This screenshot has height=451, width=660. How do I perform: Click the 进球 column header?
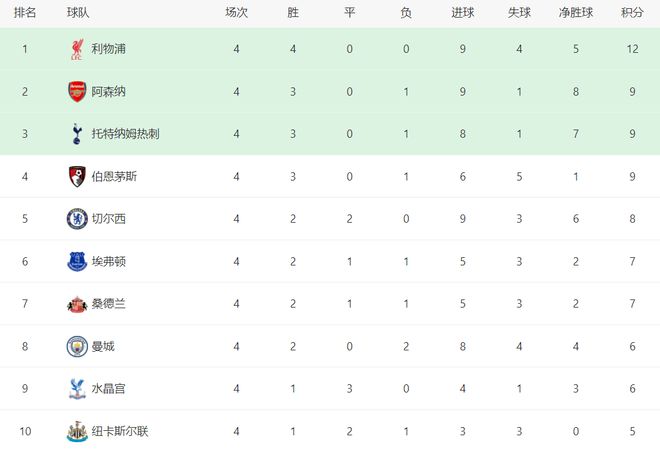pos(462,13)
